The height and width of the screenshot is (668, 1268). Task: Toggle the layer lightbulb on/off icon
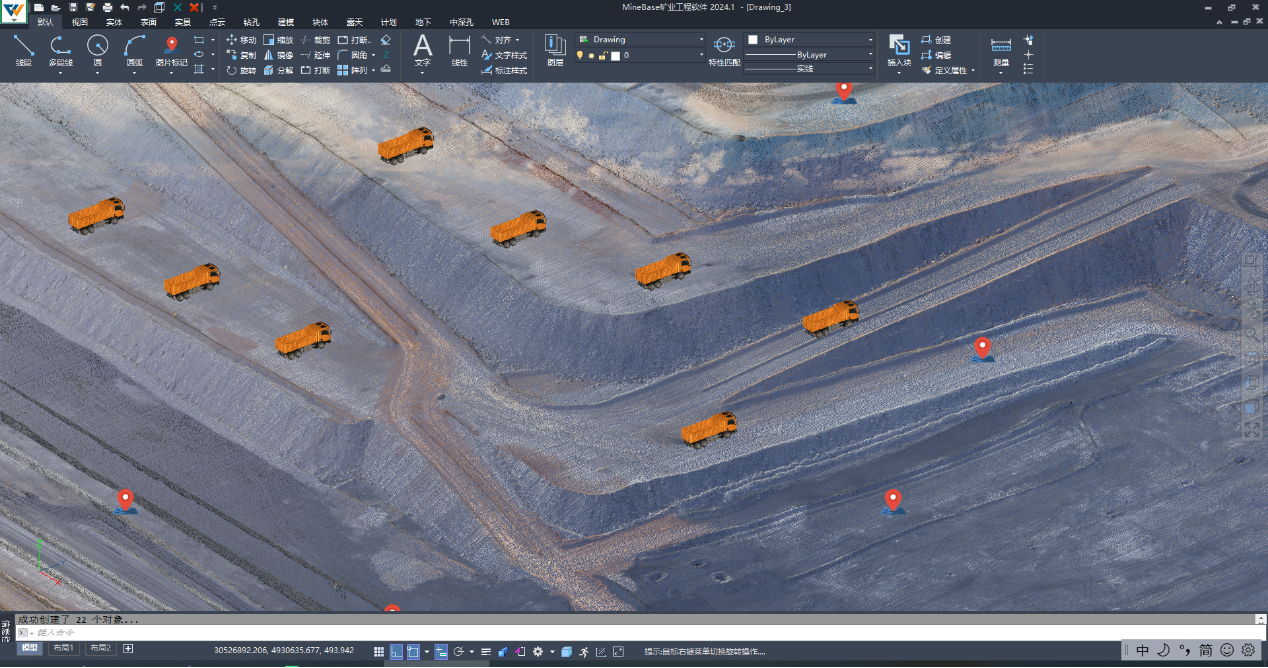click(579, 56)
